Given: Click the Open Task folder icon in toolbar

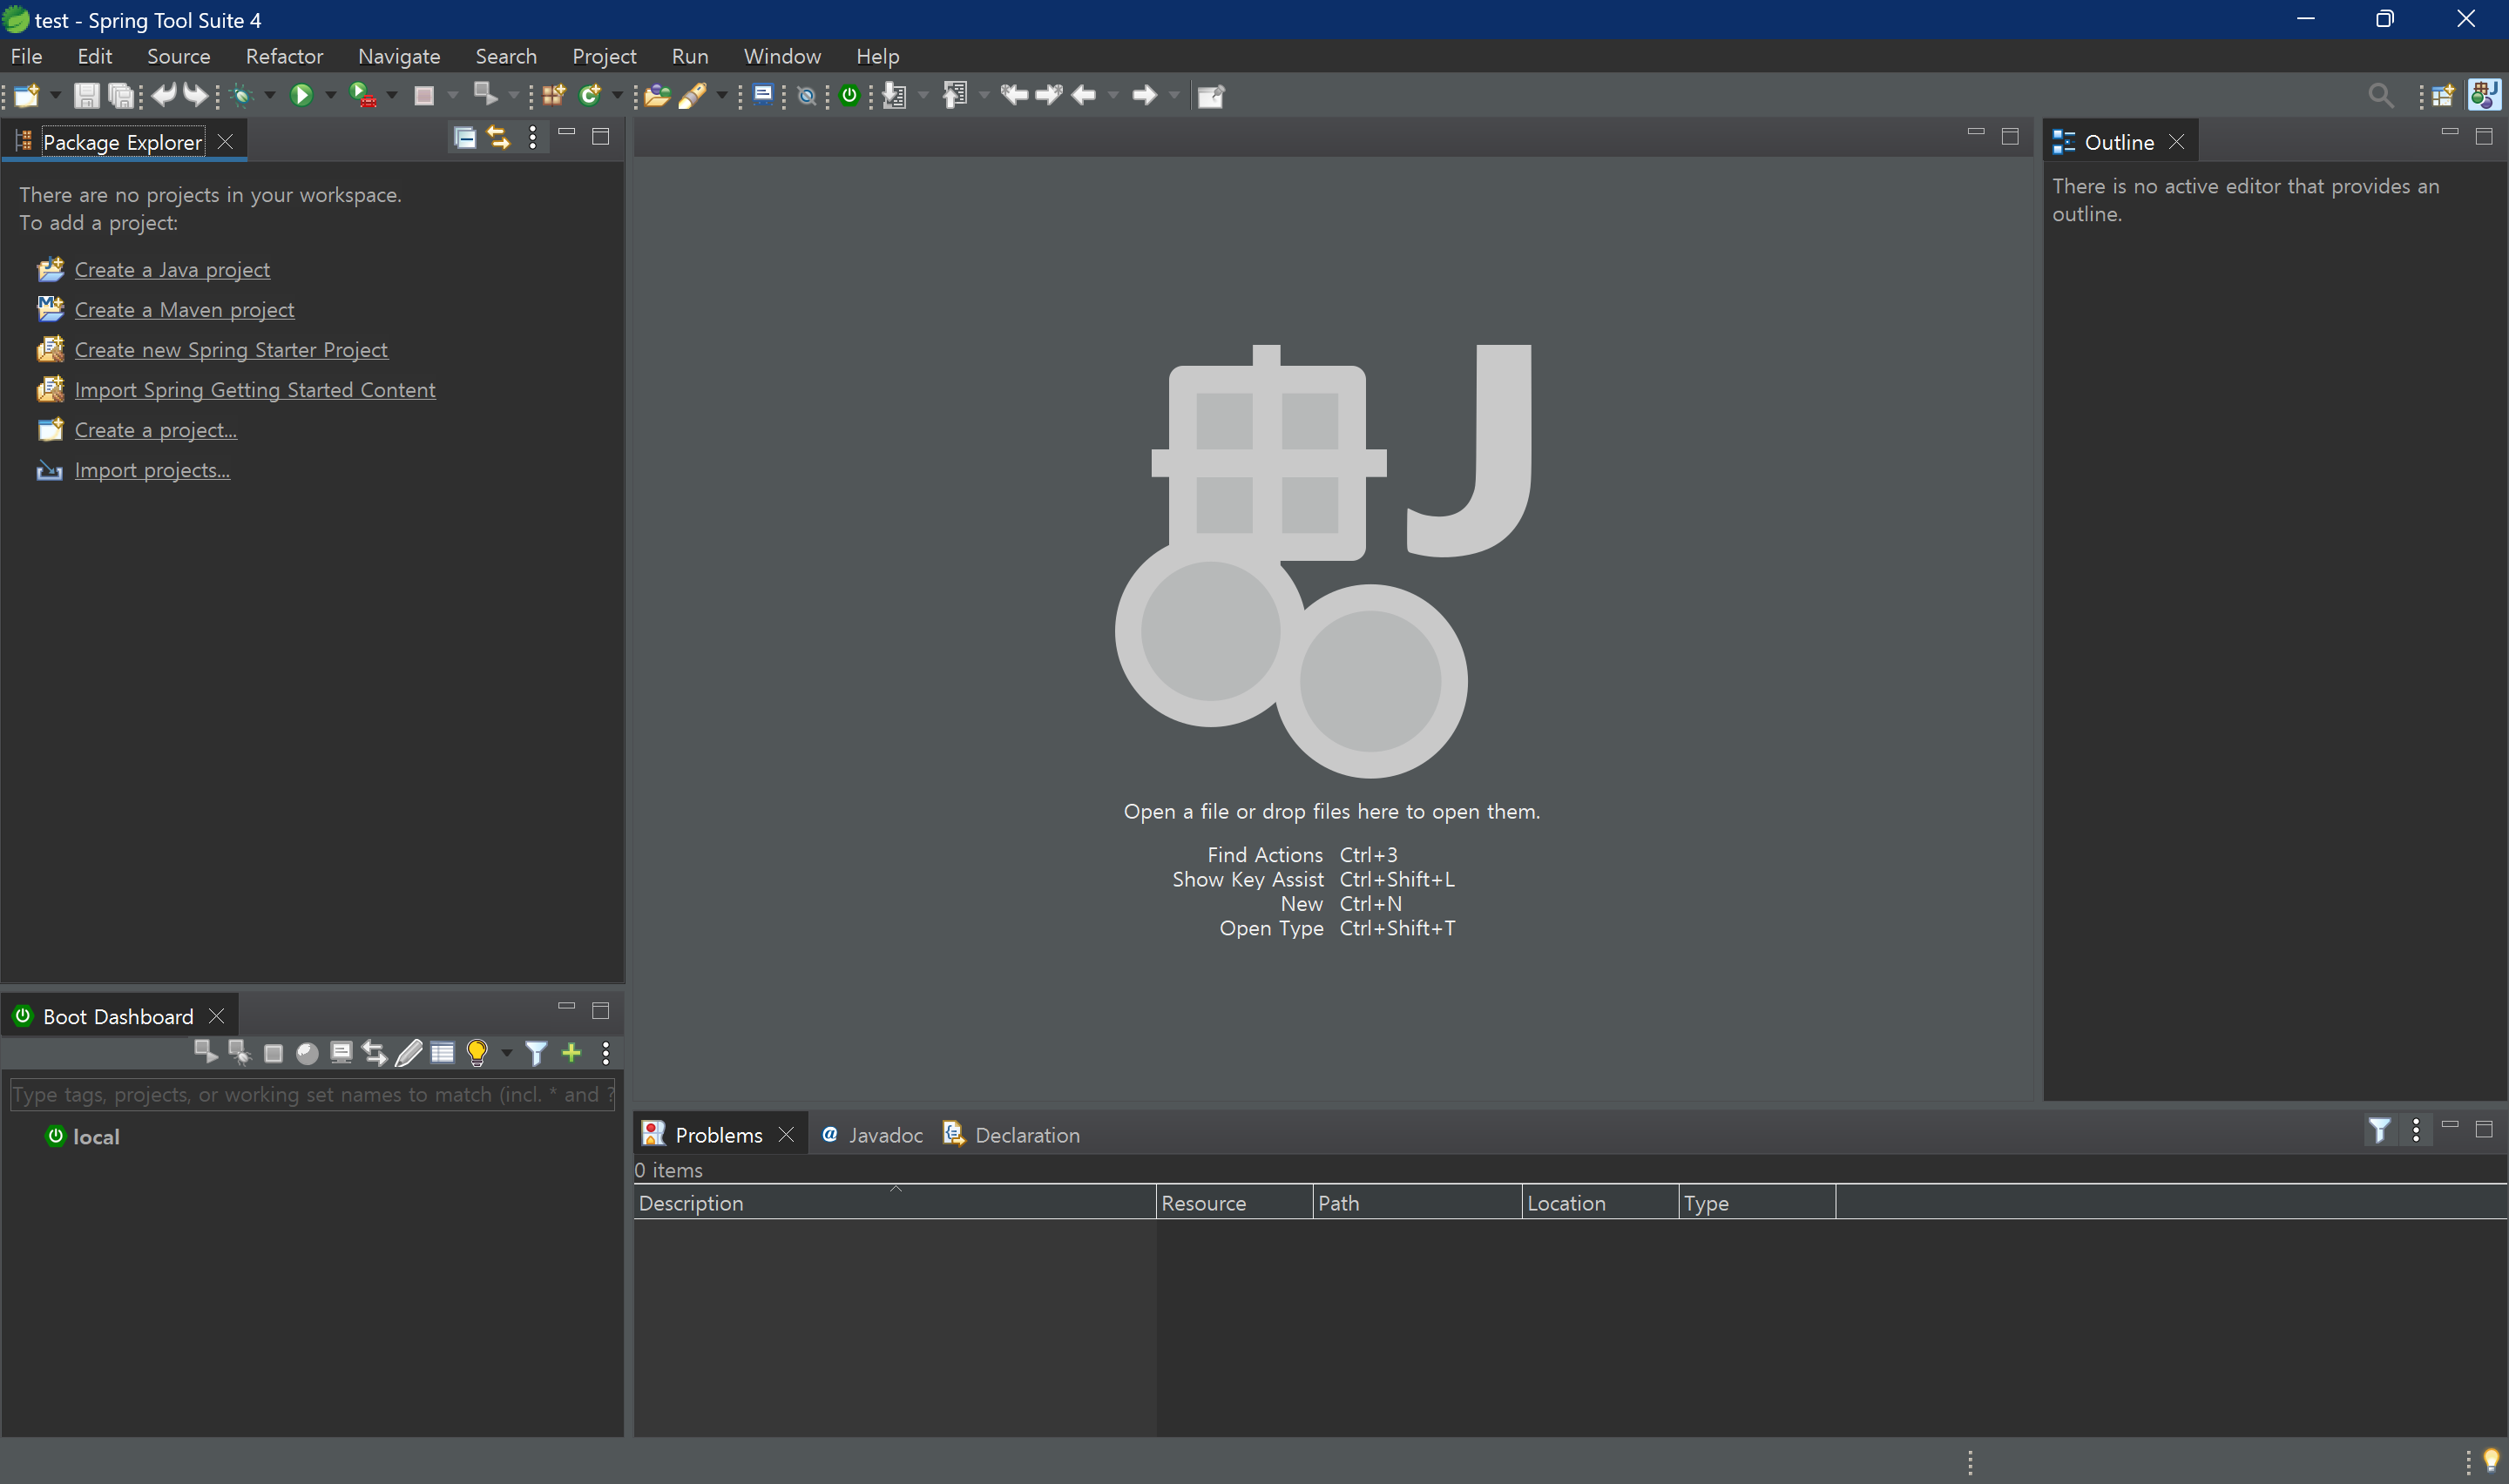Looking at the screenshot, I should (x=656, y=95).
